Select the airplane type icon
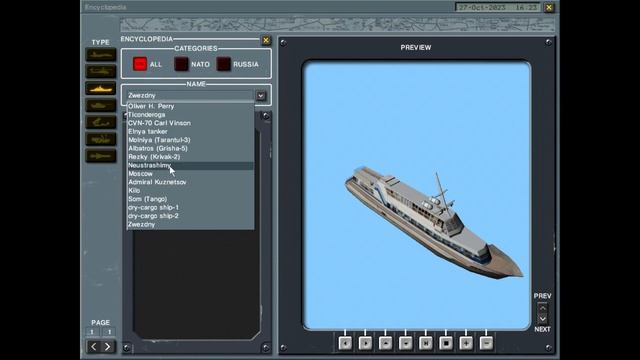The width and height of the screenshot is (640, 360). [101, 55]
